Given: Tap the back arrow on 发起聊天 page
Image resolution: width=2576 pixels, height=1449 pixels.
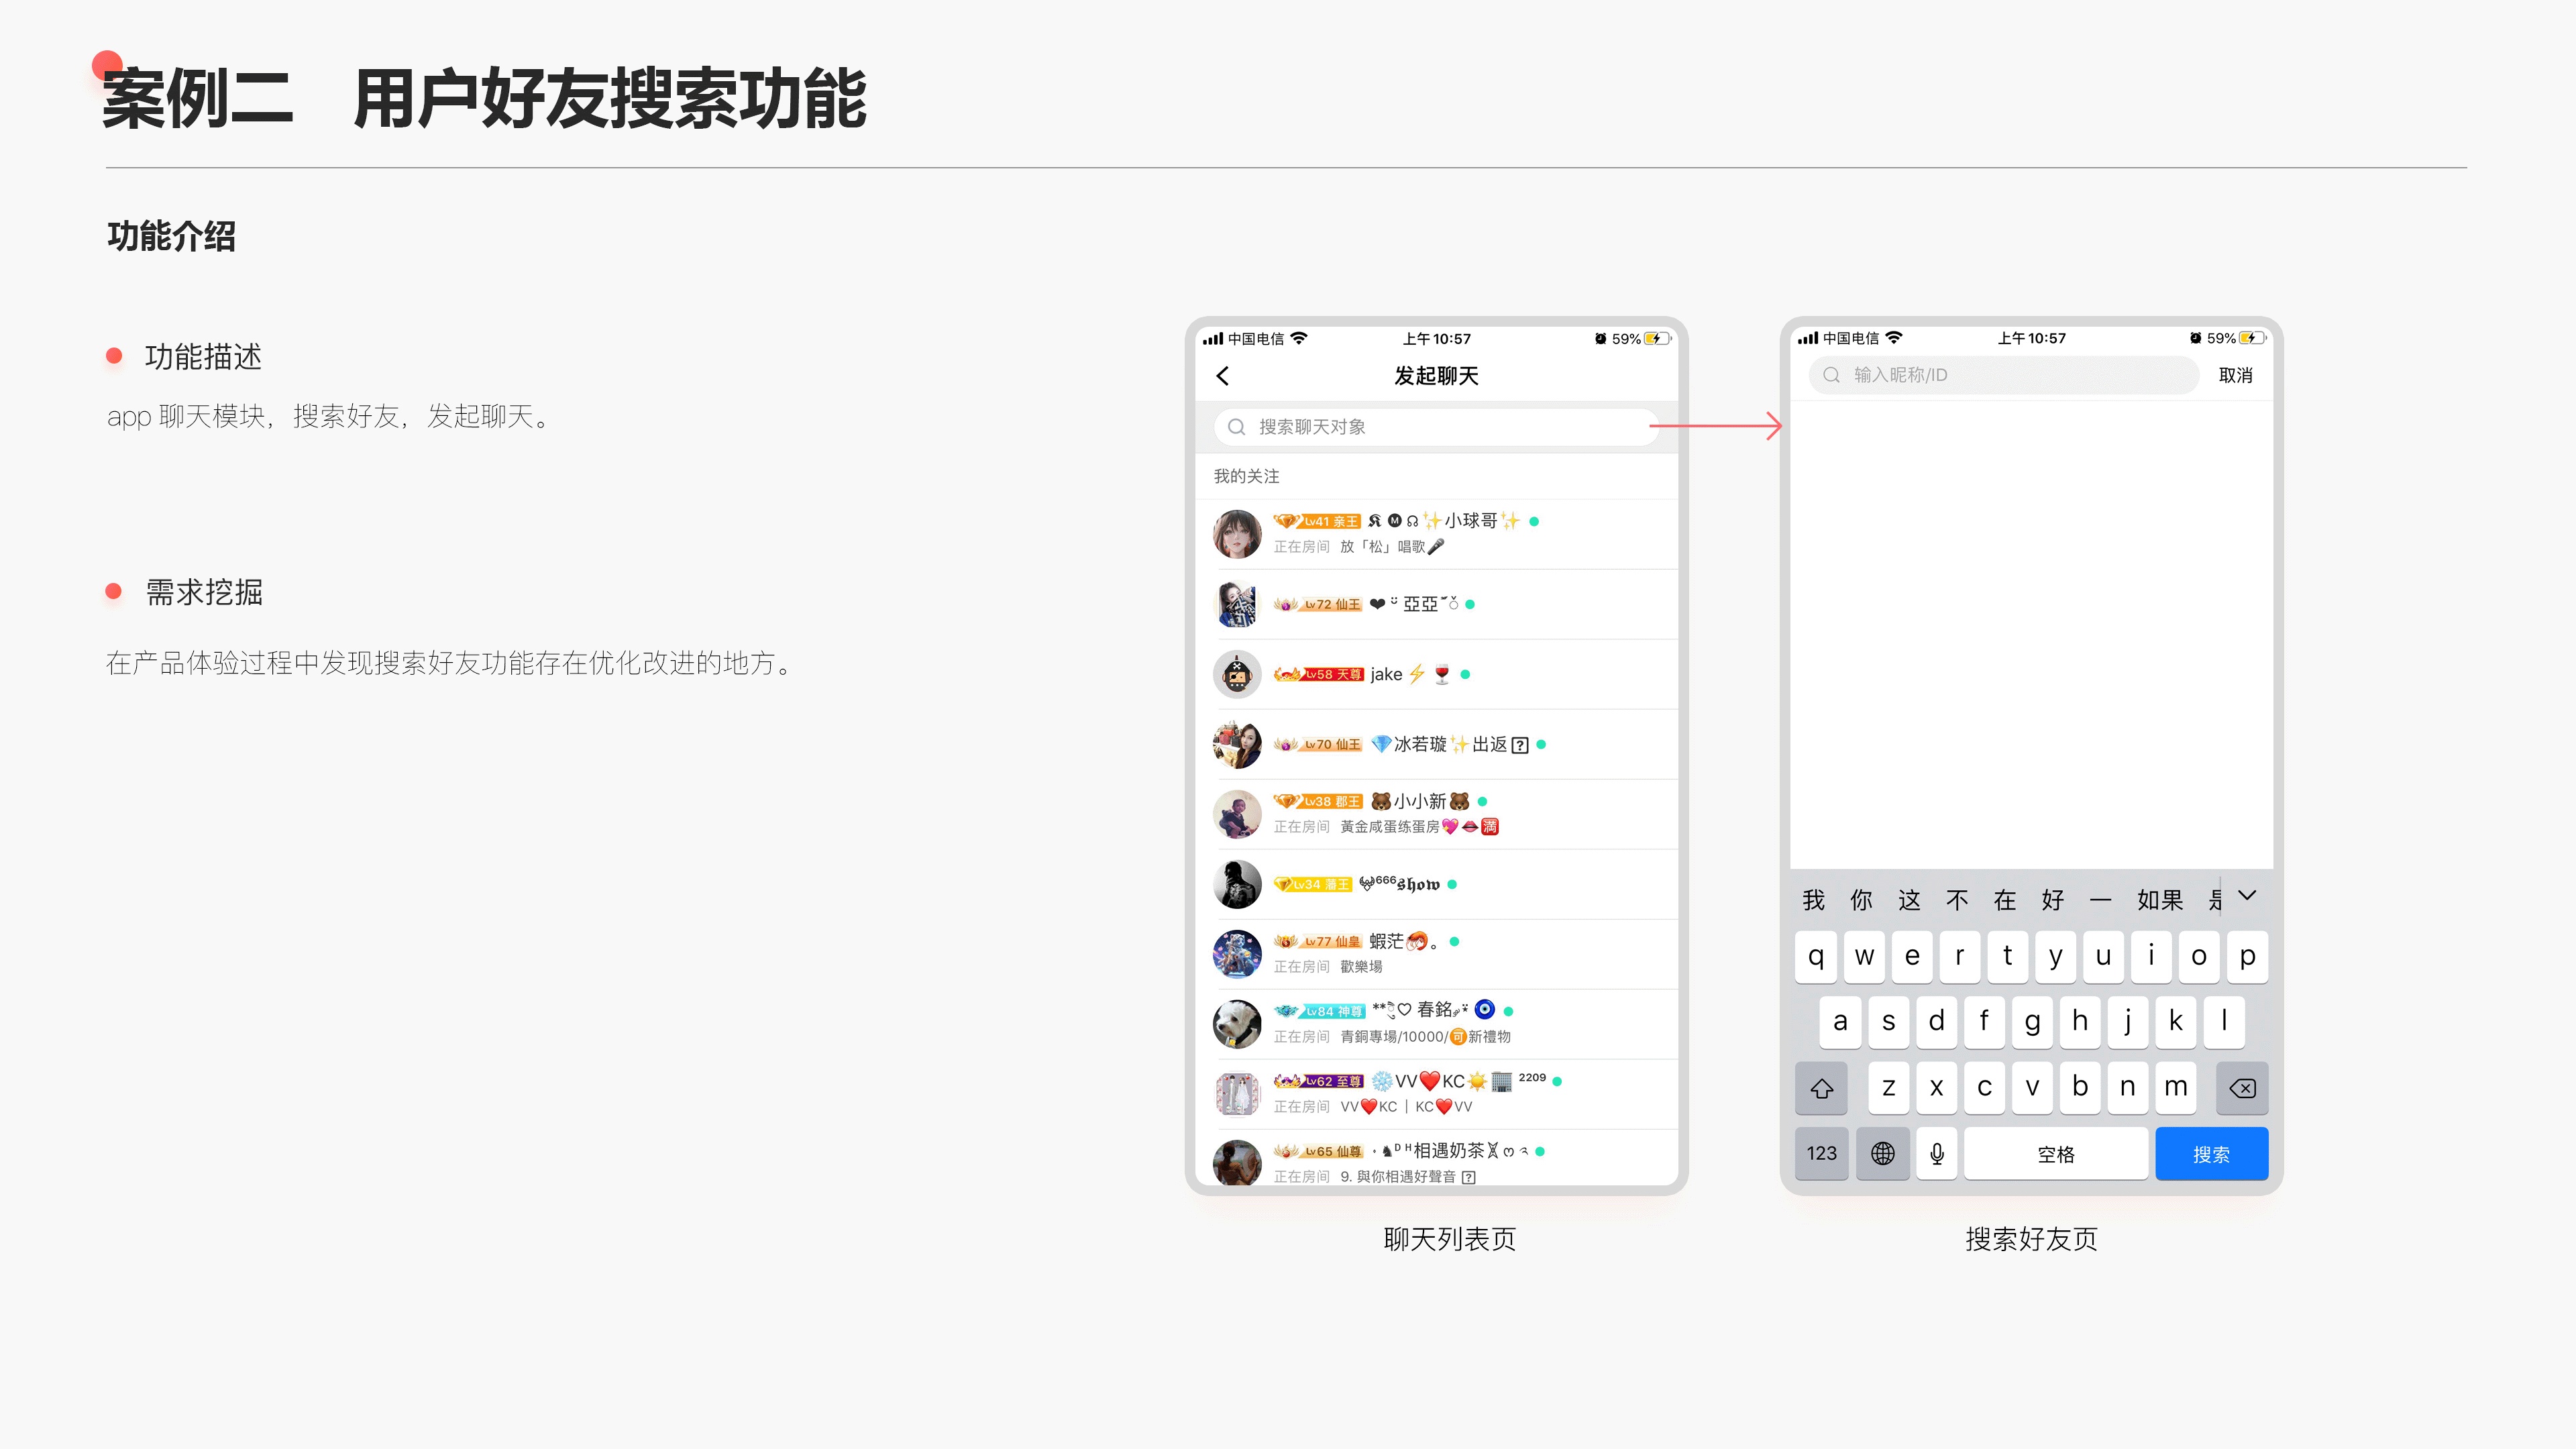Looking at the screenshot, I should 1222,376.
